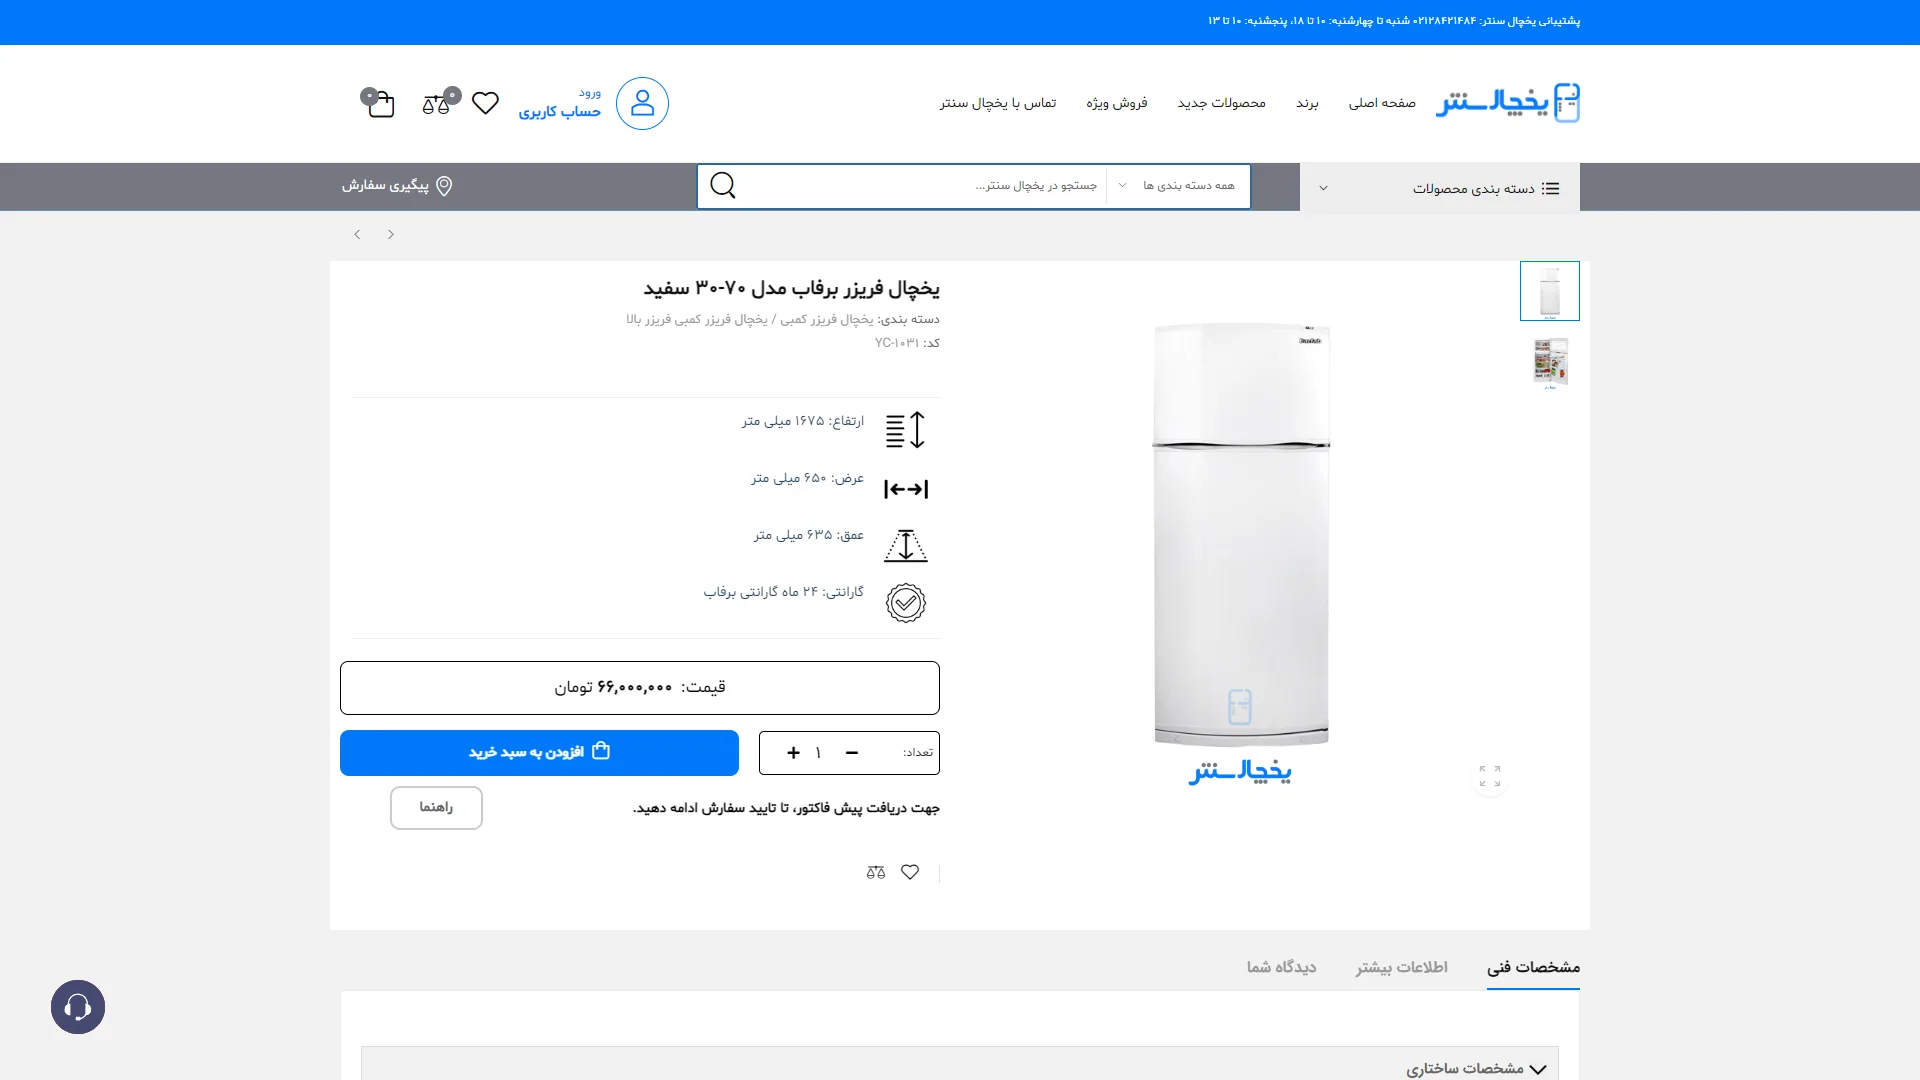Viewport: 1920px width, 1080px height.
Task: Click the search magnifier icon
Action: coord(723,186)
